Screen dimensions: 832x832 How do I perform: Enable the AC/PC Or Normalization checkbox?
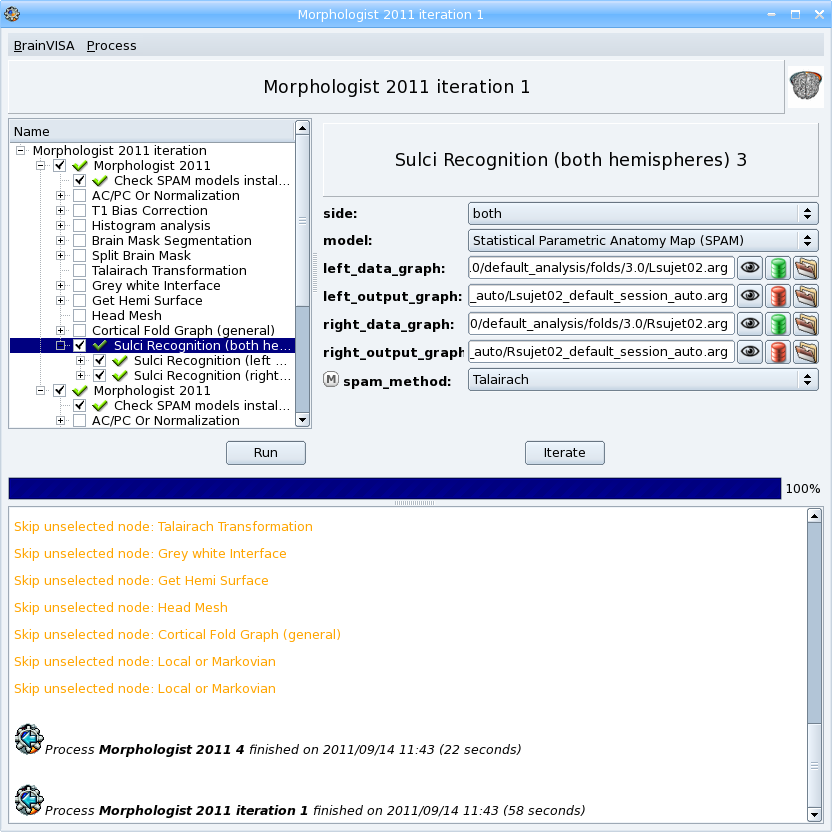tap(79, 196)
